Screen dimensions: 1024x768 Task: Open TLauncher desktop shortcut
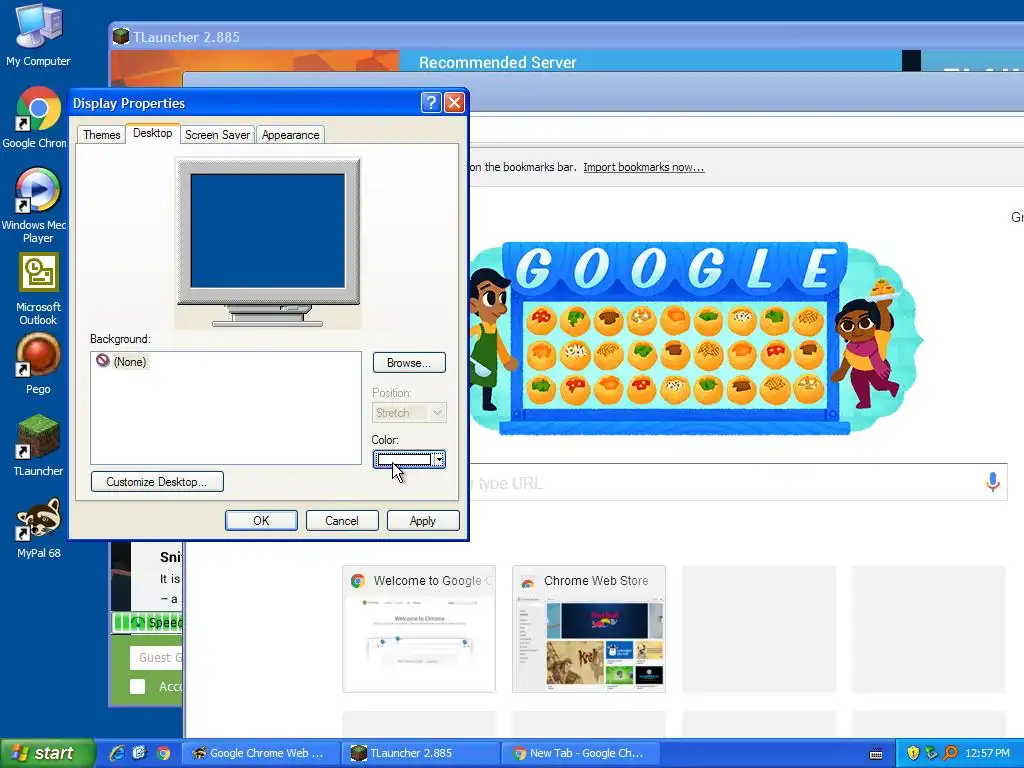(38, 445)
